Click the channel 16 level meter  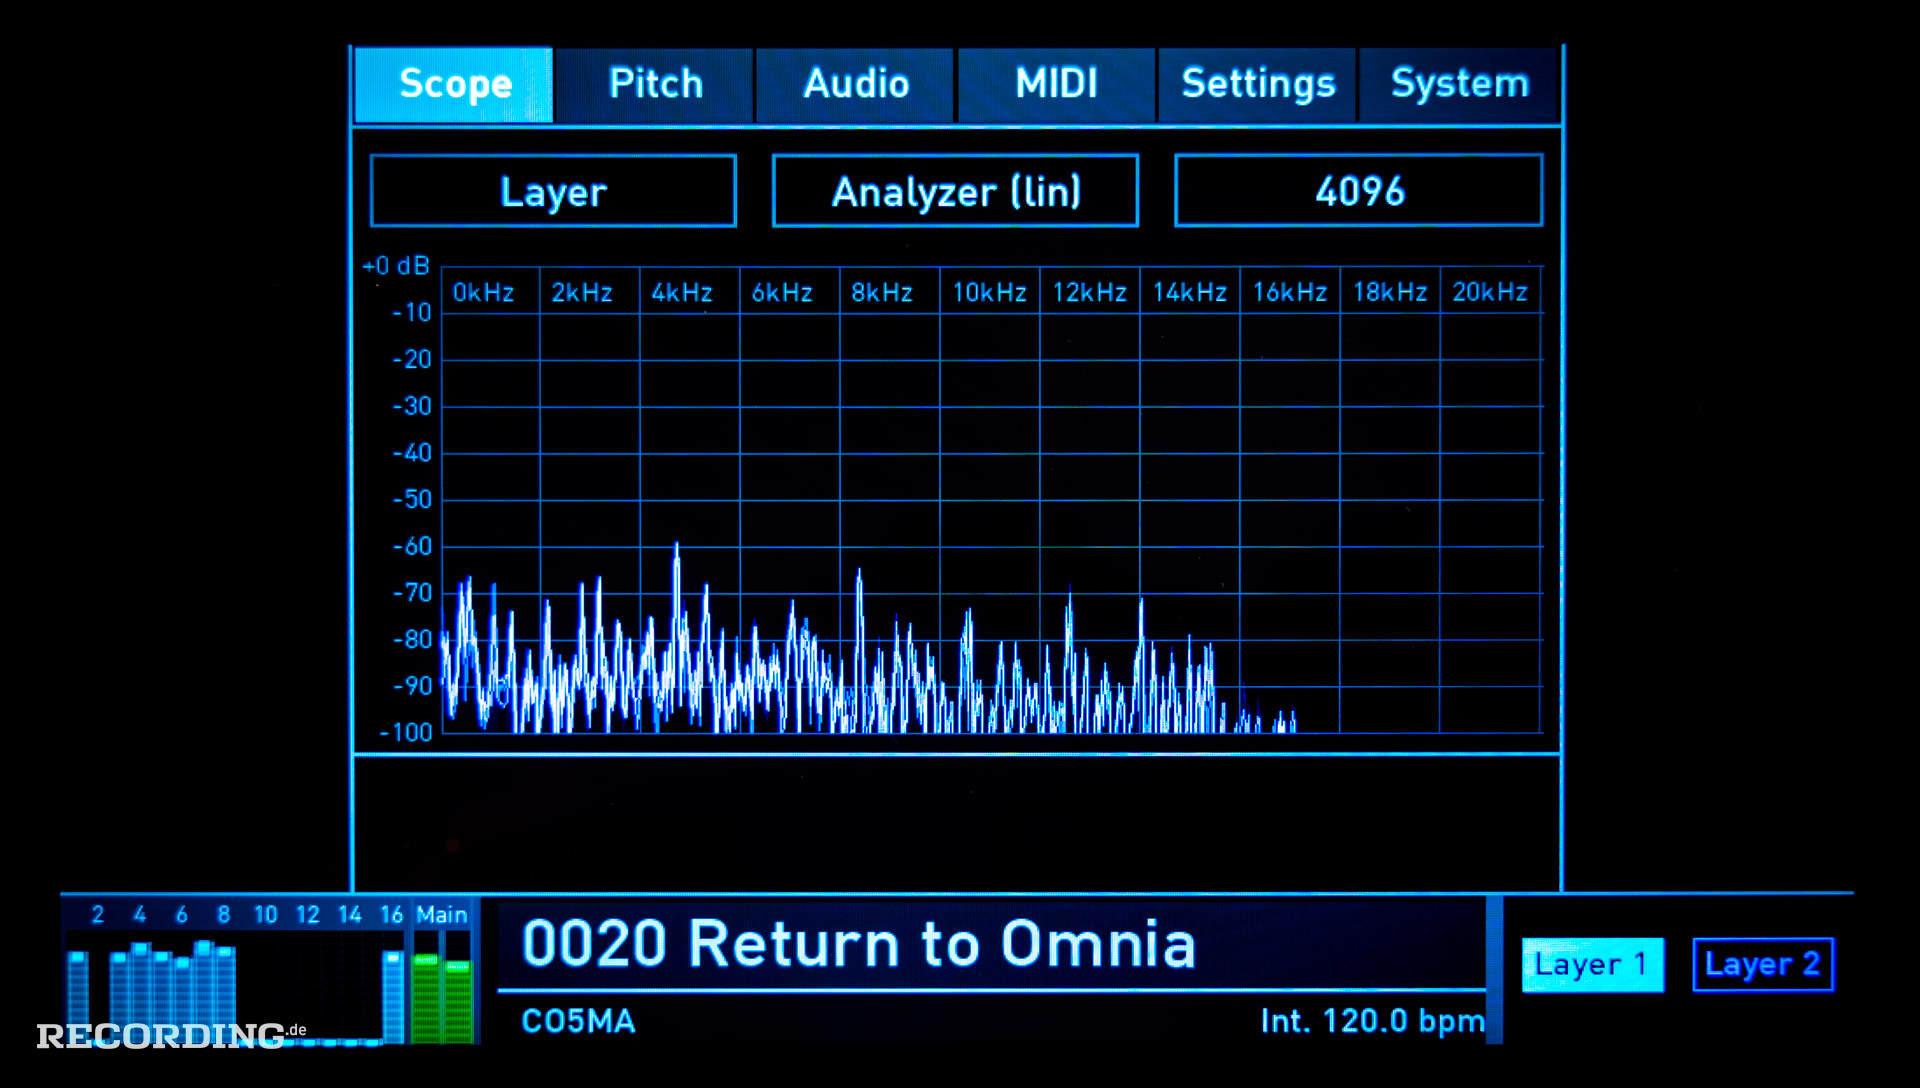coord(393,995)
